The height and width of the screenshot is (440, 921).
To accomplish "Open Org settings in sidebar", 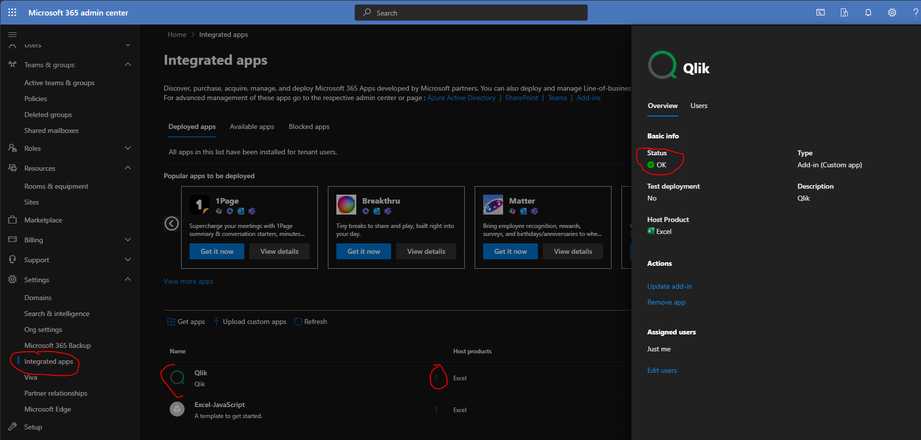I will pos(43,330).
